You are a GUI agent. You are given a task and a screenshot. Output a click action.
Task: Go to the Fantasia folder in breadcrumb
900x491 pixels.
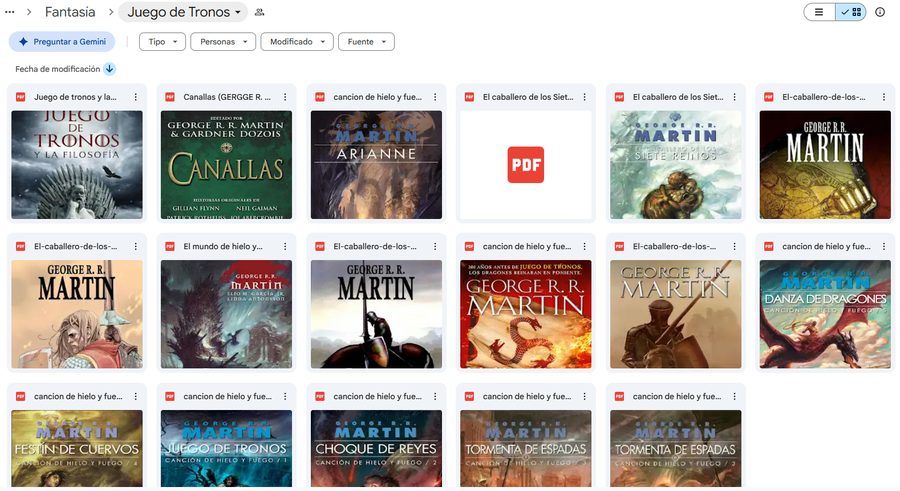pyautogui.click(x=70, y=12)
